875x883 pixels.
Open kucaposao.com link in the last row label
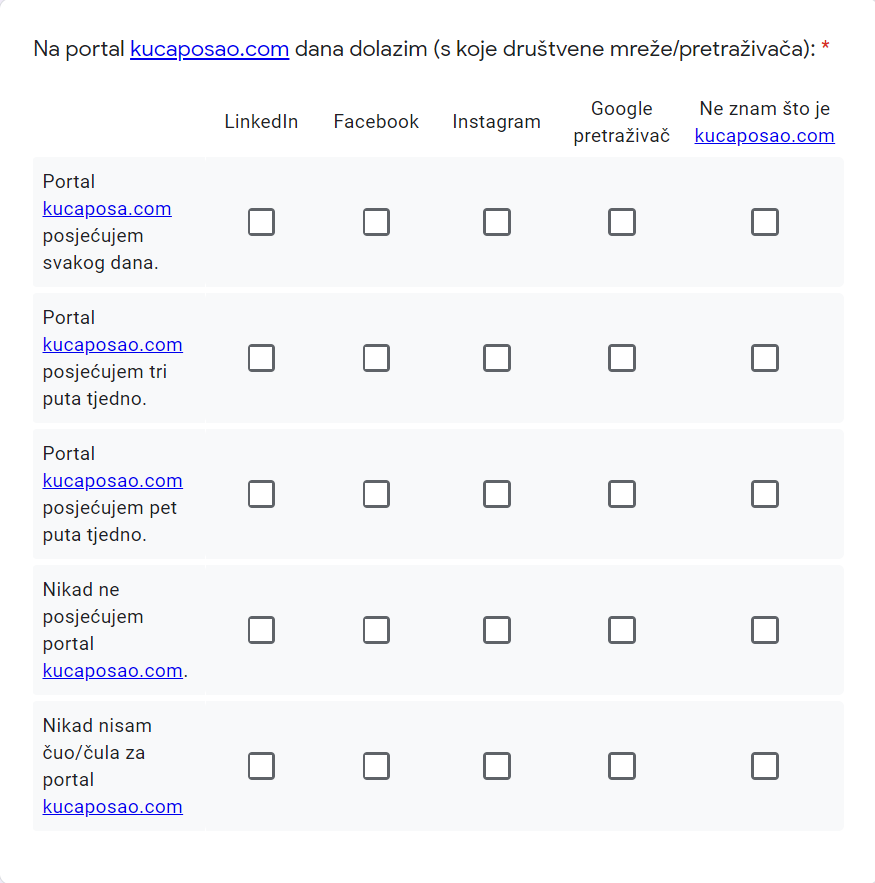point(112,806)
